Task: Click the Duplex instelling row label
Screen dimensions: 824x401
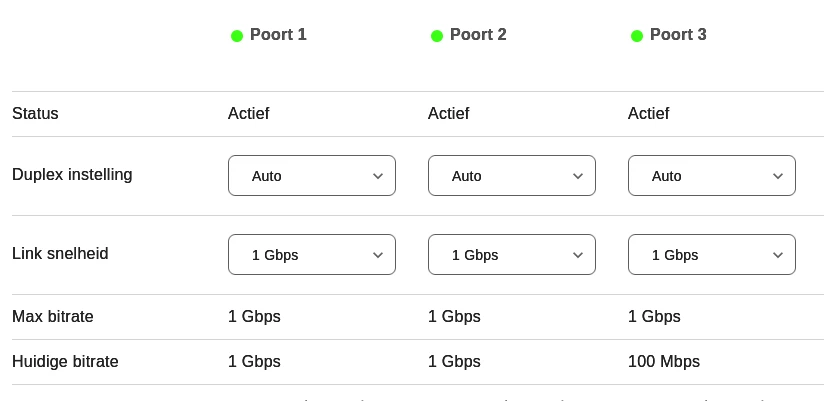Action: [72, 175]
